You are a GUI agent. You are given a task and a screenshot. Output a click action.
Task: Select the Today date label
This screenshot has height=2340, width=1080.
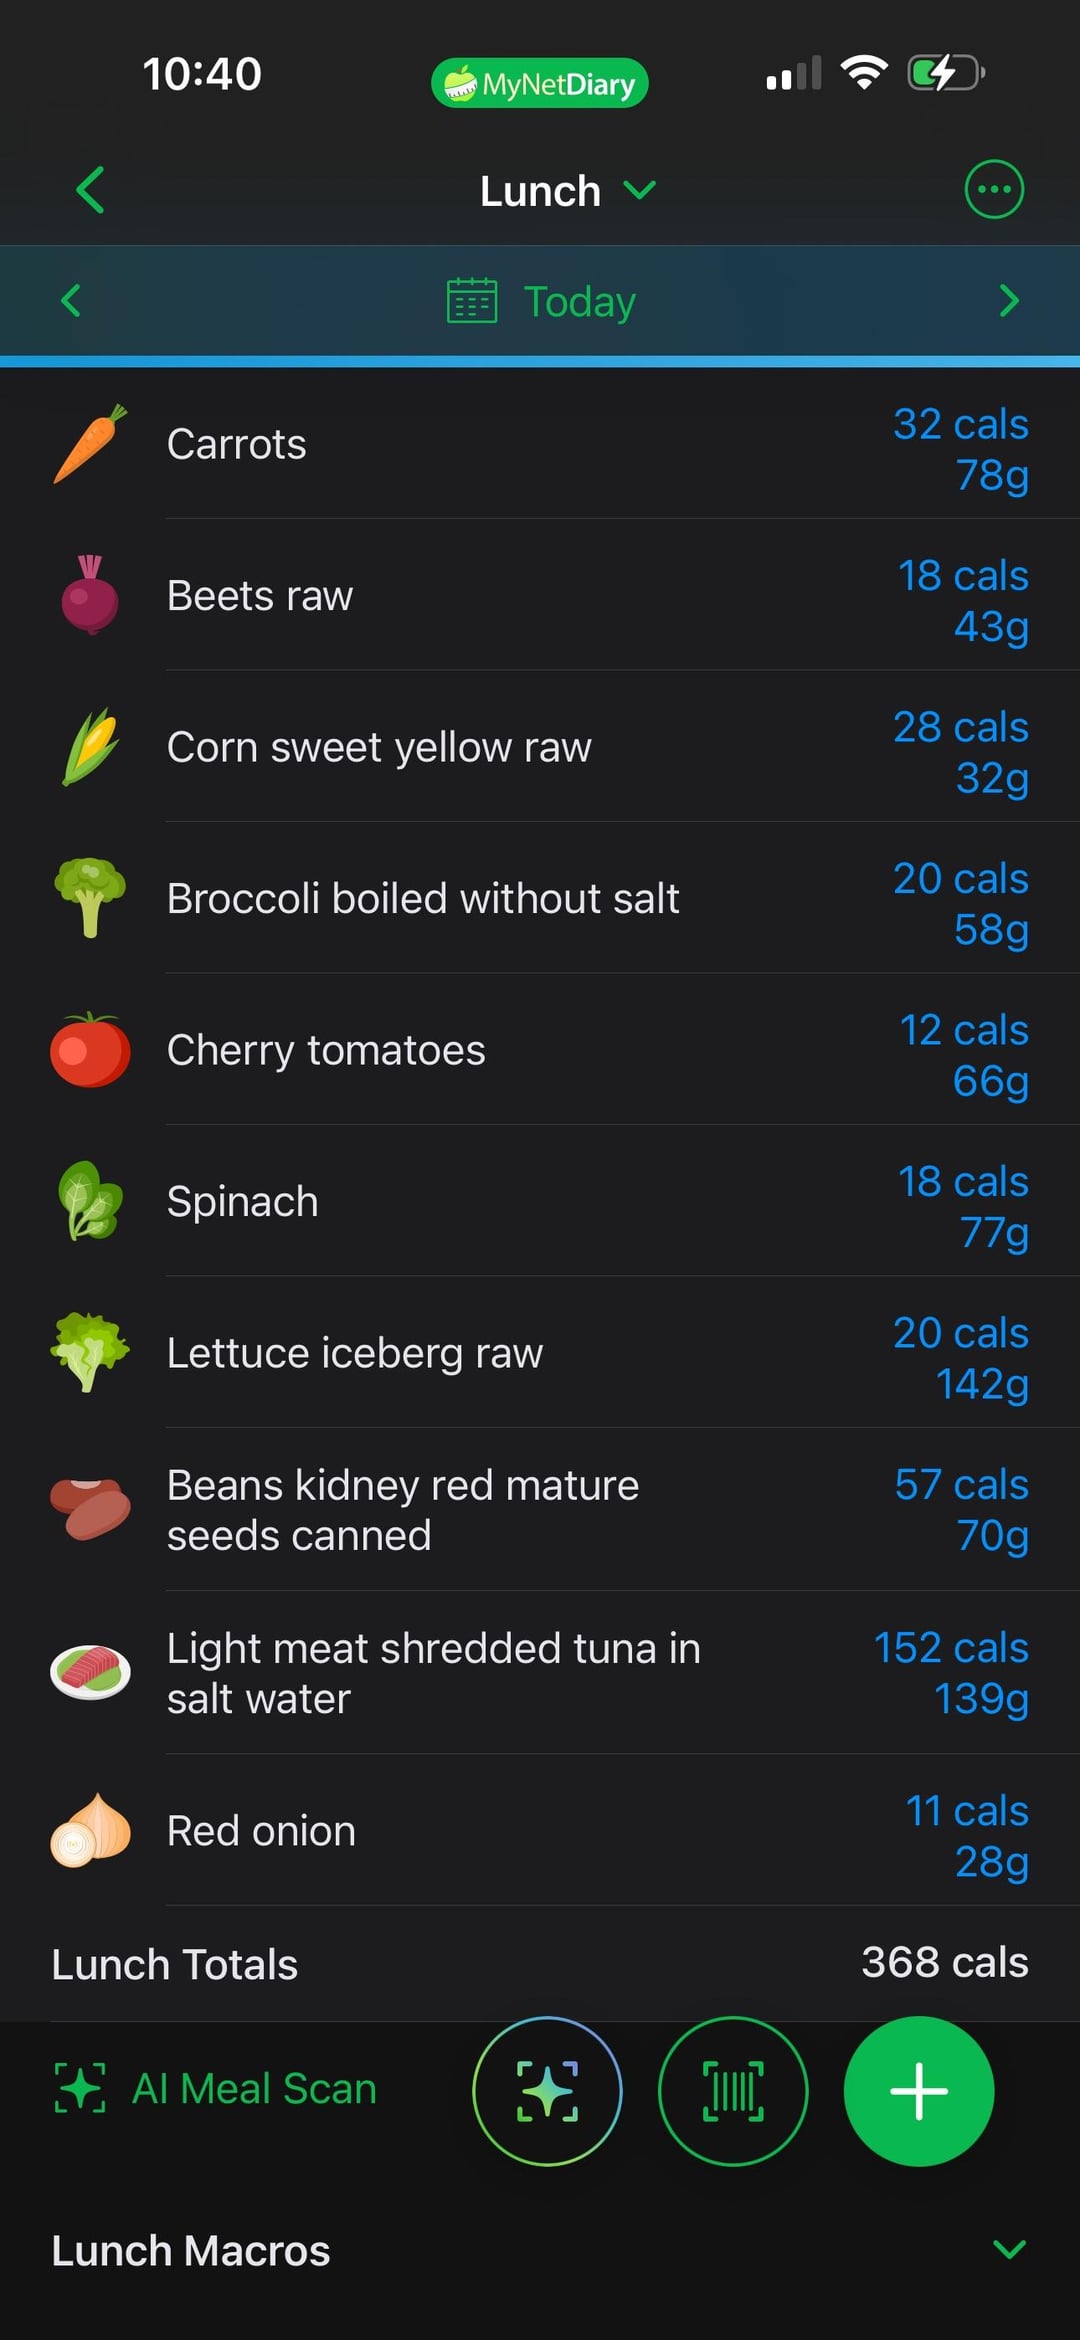(580, 301)
